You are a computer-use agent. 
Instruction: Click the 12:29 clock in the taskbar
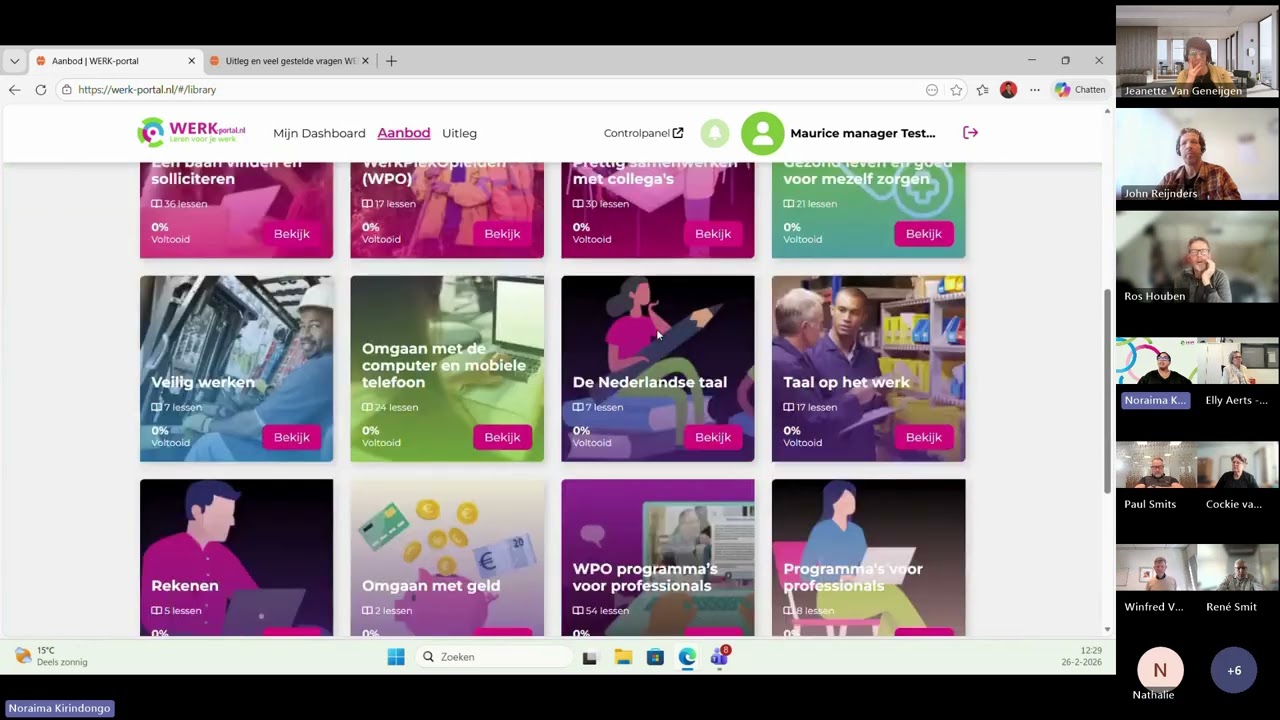1090,650
